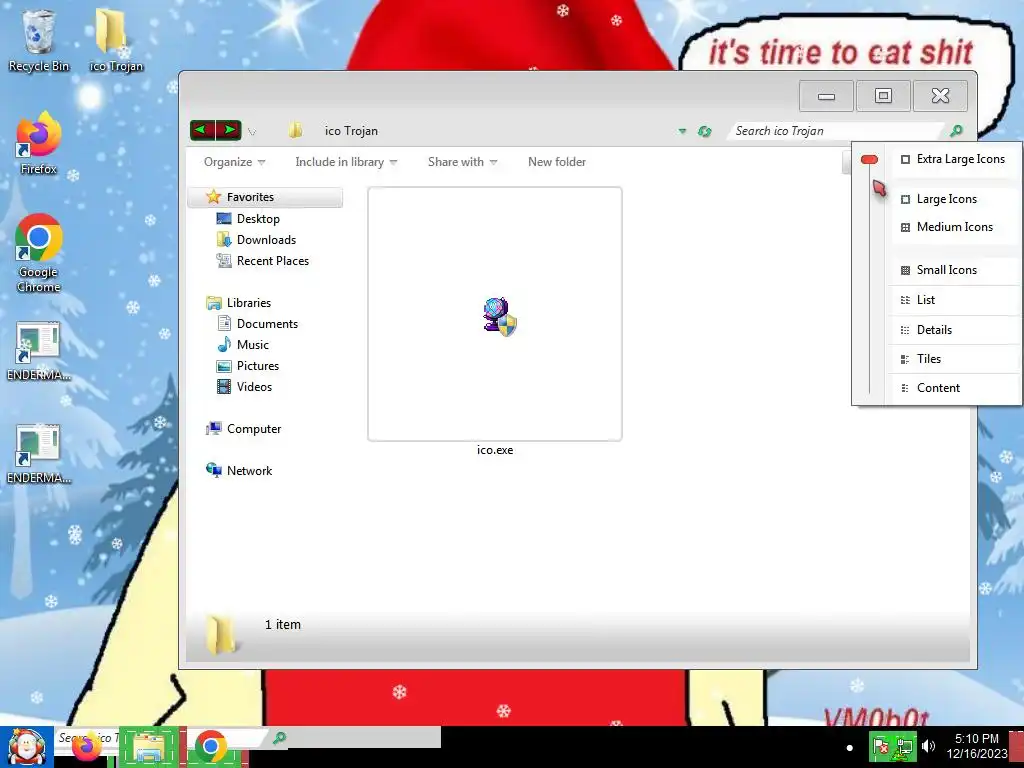Image resolution: width=1024 pixels, height=768 pixels.
Task: Select Computer in the navigation pane
Action: 244,428
